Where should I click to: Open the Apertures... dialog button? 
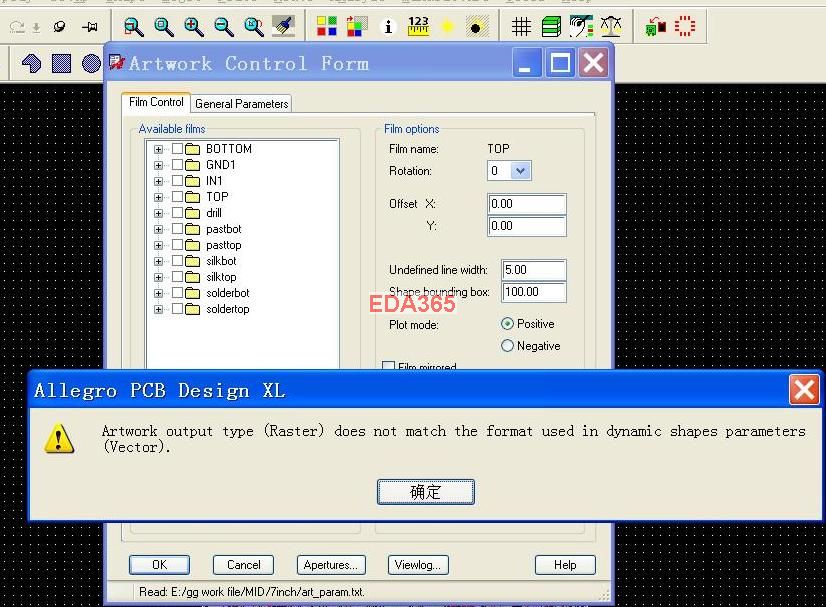coord(331,565)
